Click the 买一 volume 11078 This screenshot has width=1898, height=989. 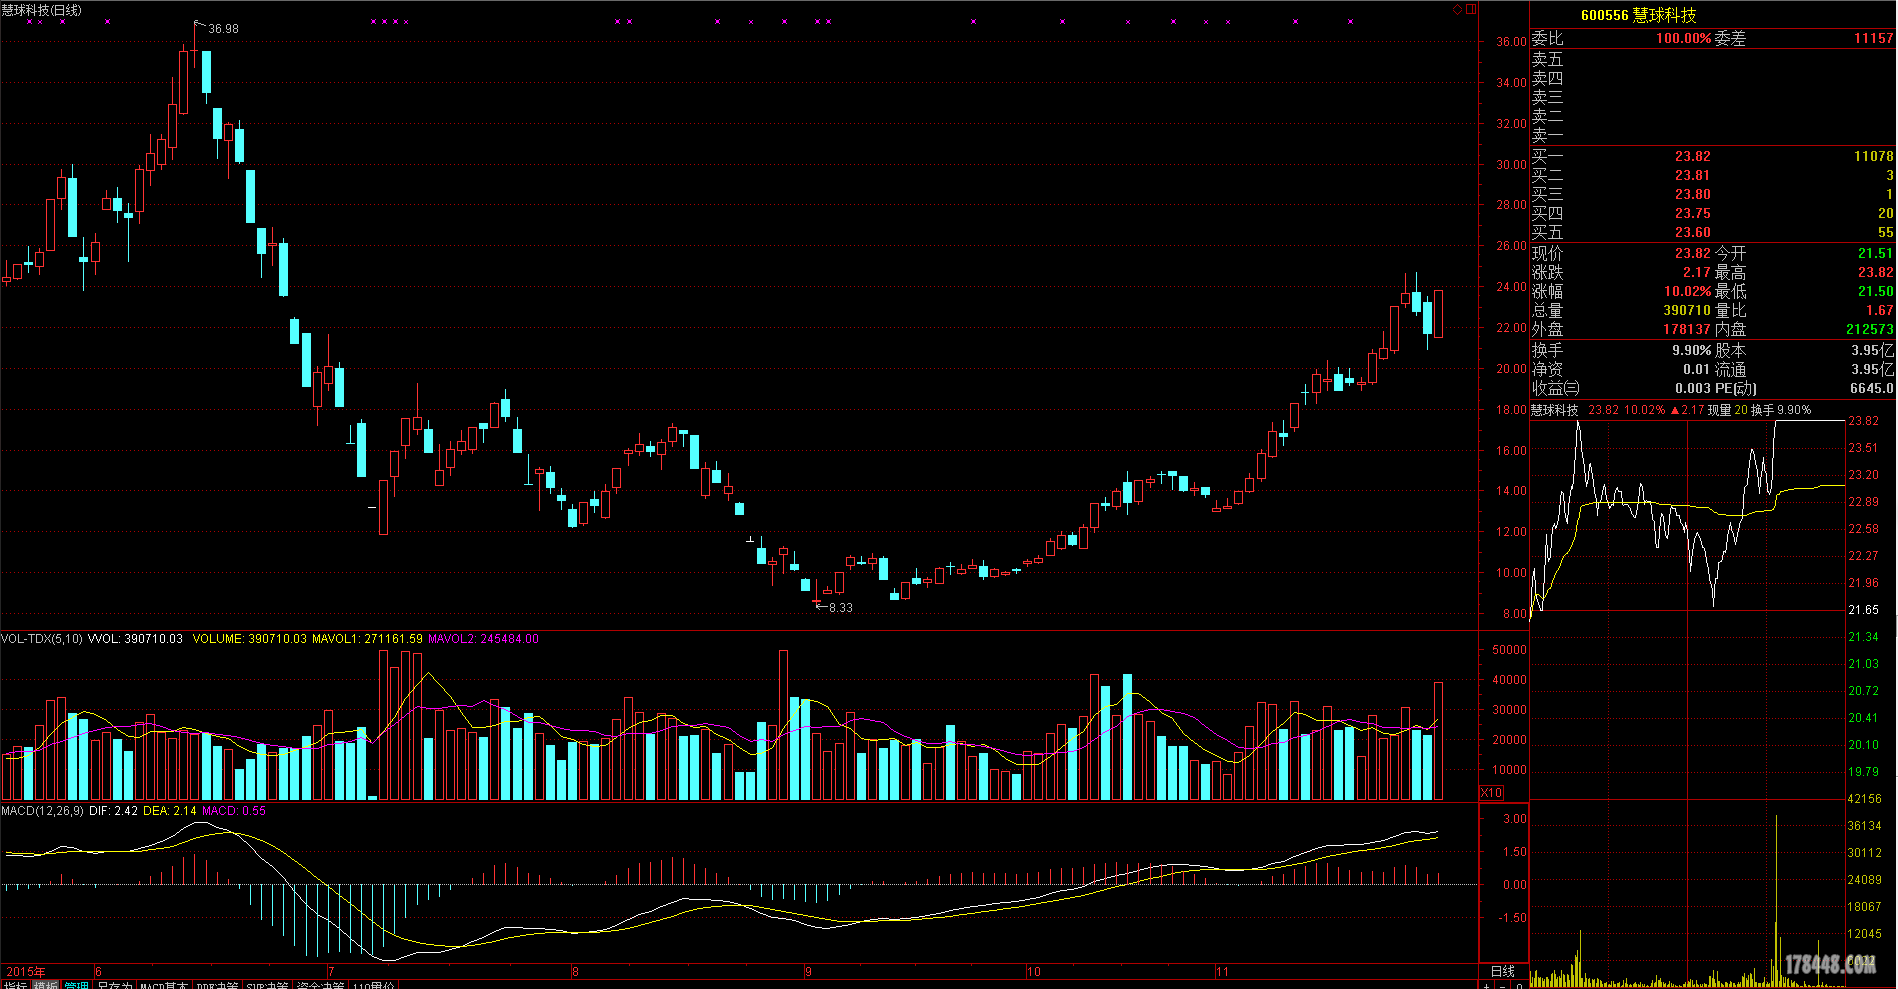click(1873, 156)
